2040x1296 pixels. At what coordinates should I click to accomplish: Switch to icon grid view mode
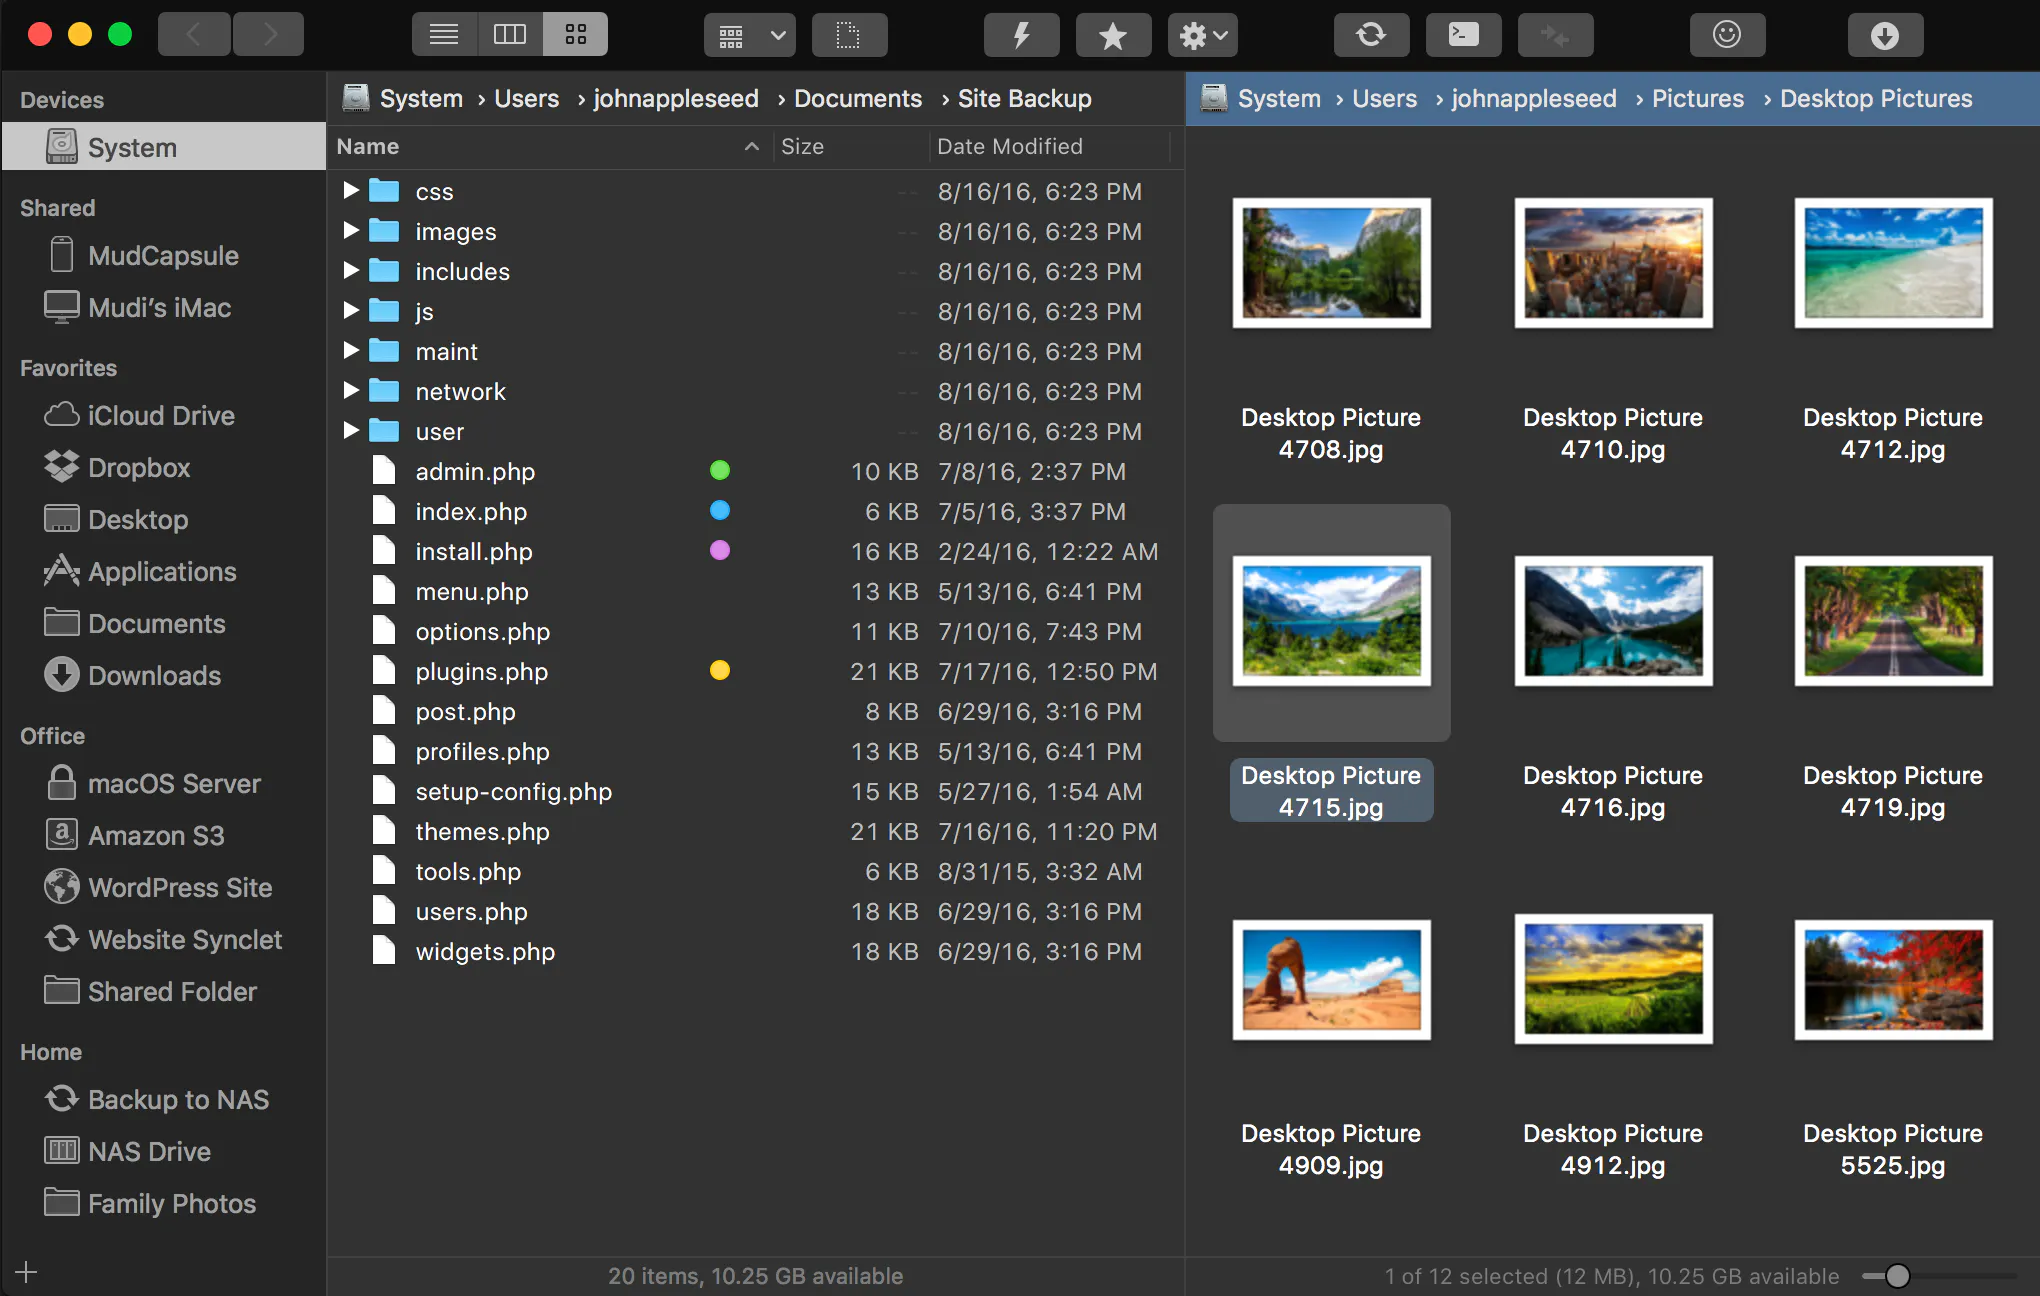click(575, 35)
